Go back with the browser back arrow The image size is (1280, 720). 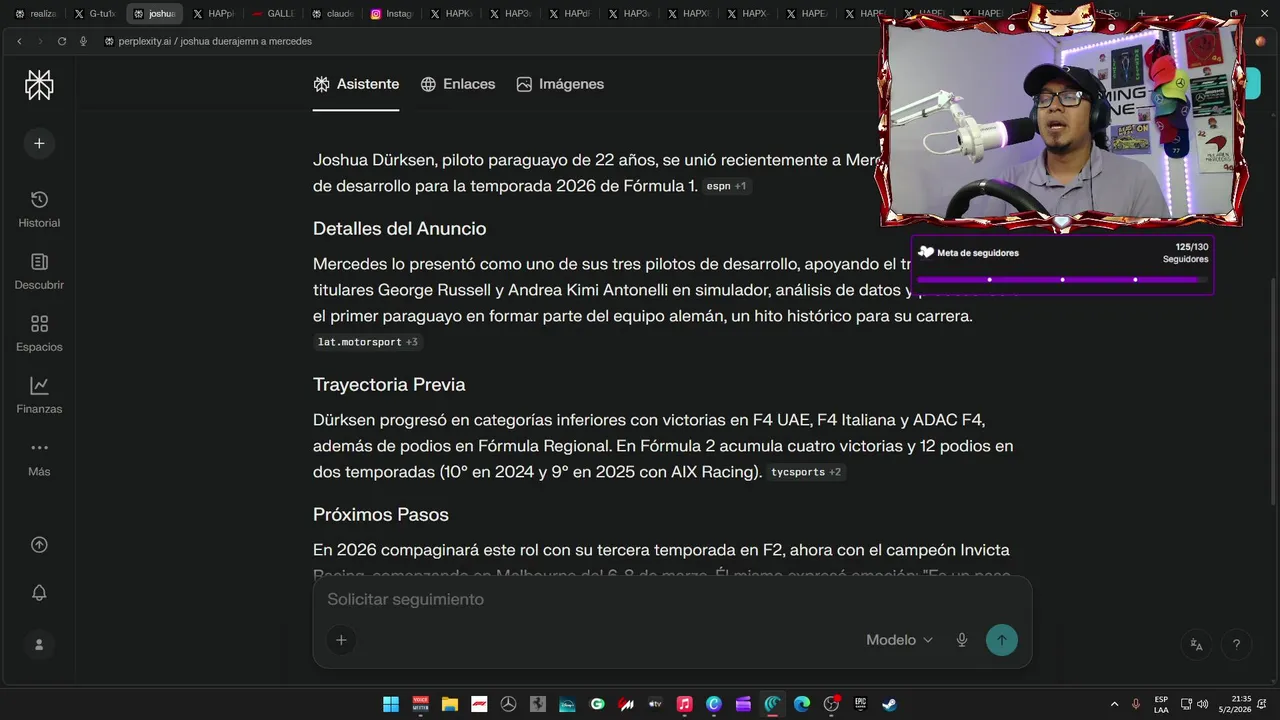pyautogui.click(x=19, y=41)
